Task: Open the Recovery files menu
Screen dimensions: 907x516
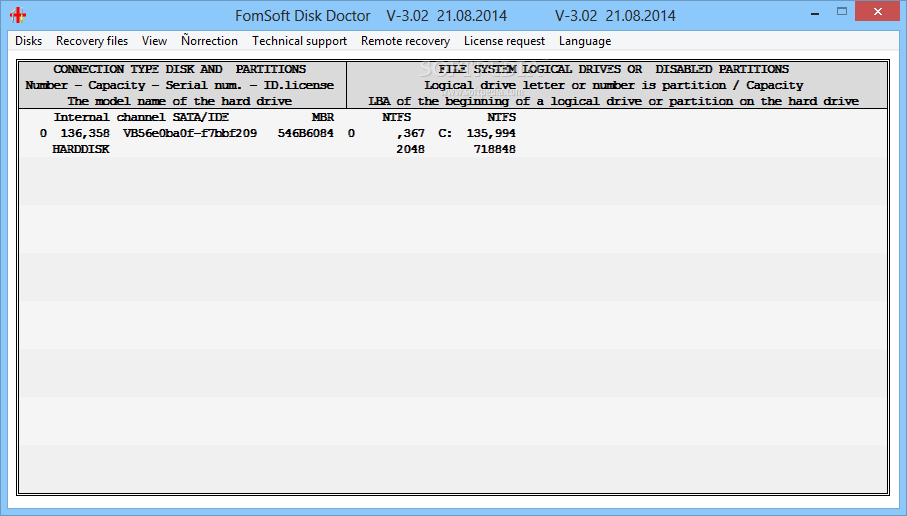Action: pos(92,41)
